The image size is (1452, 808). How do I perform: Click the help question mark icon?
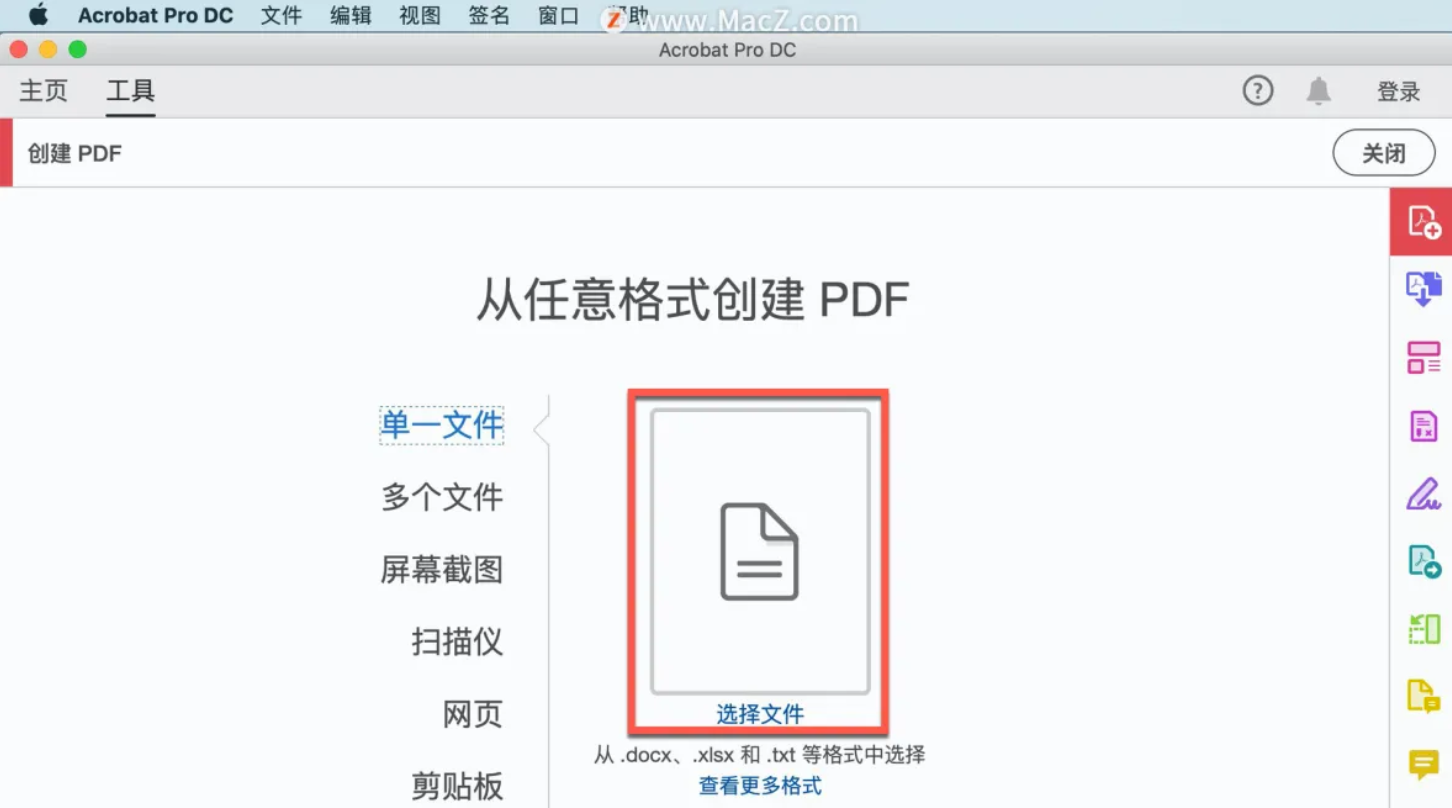click(1258, 91)
